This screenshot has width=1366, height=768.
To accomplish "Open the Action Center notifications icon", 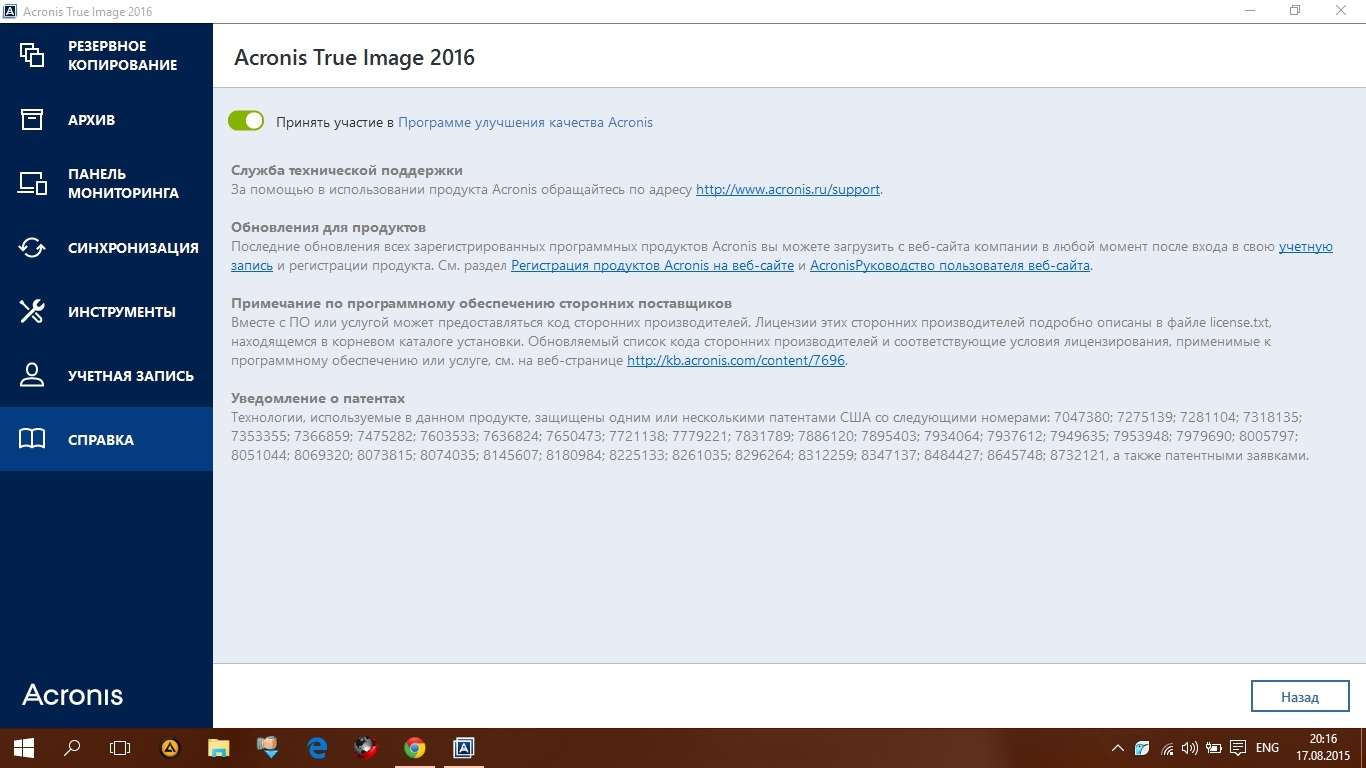I will [1237, 748].
